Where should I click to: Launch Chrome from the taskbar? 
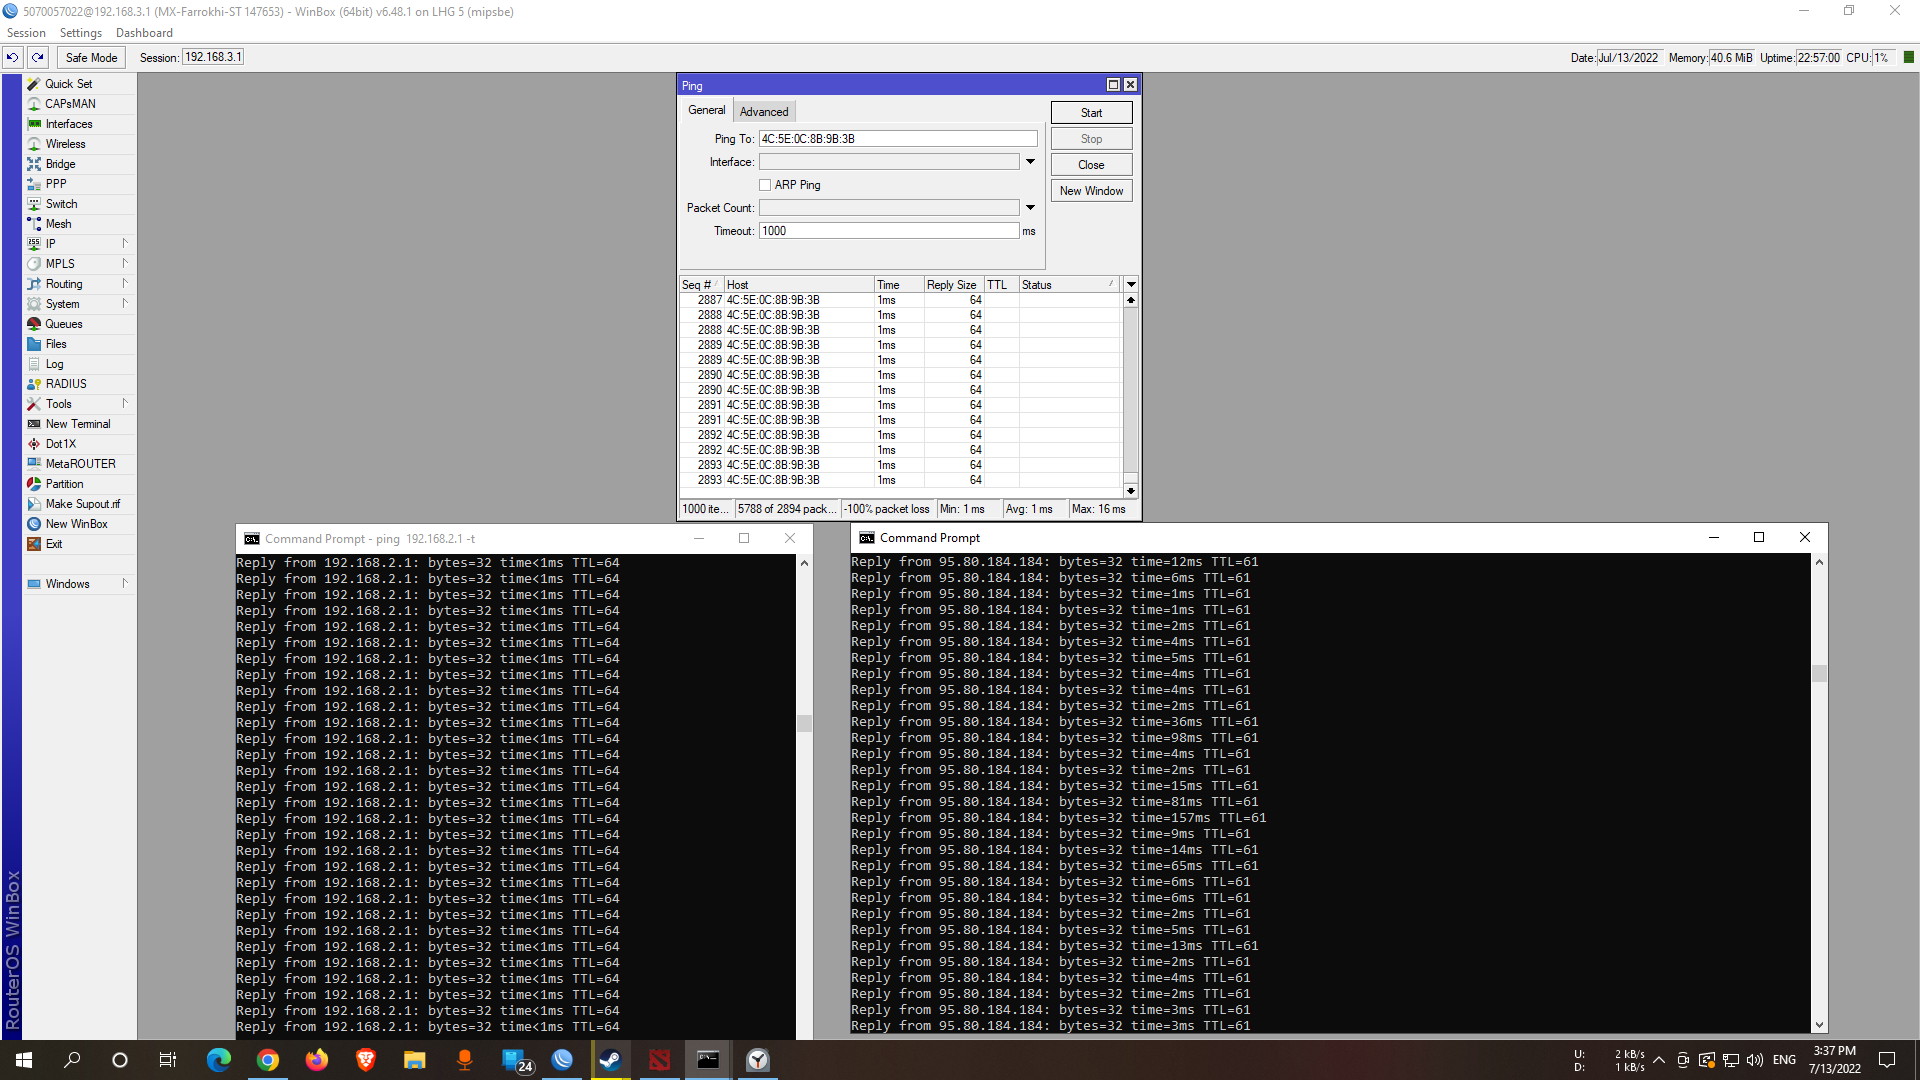(x=267, y=1060)
